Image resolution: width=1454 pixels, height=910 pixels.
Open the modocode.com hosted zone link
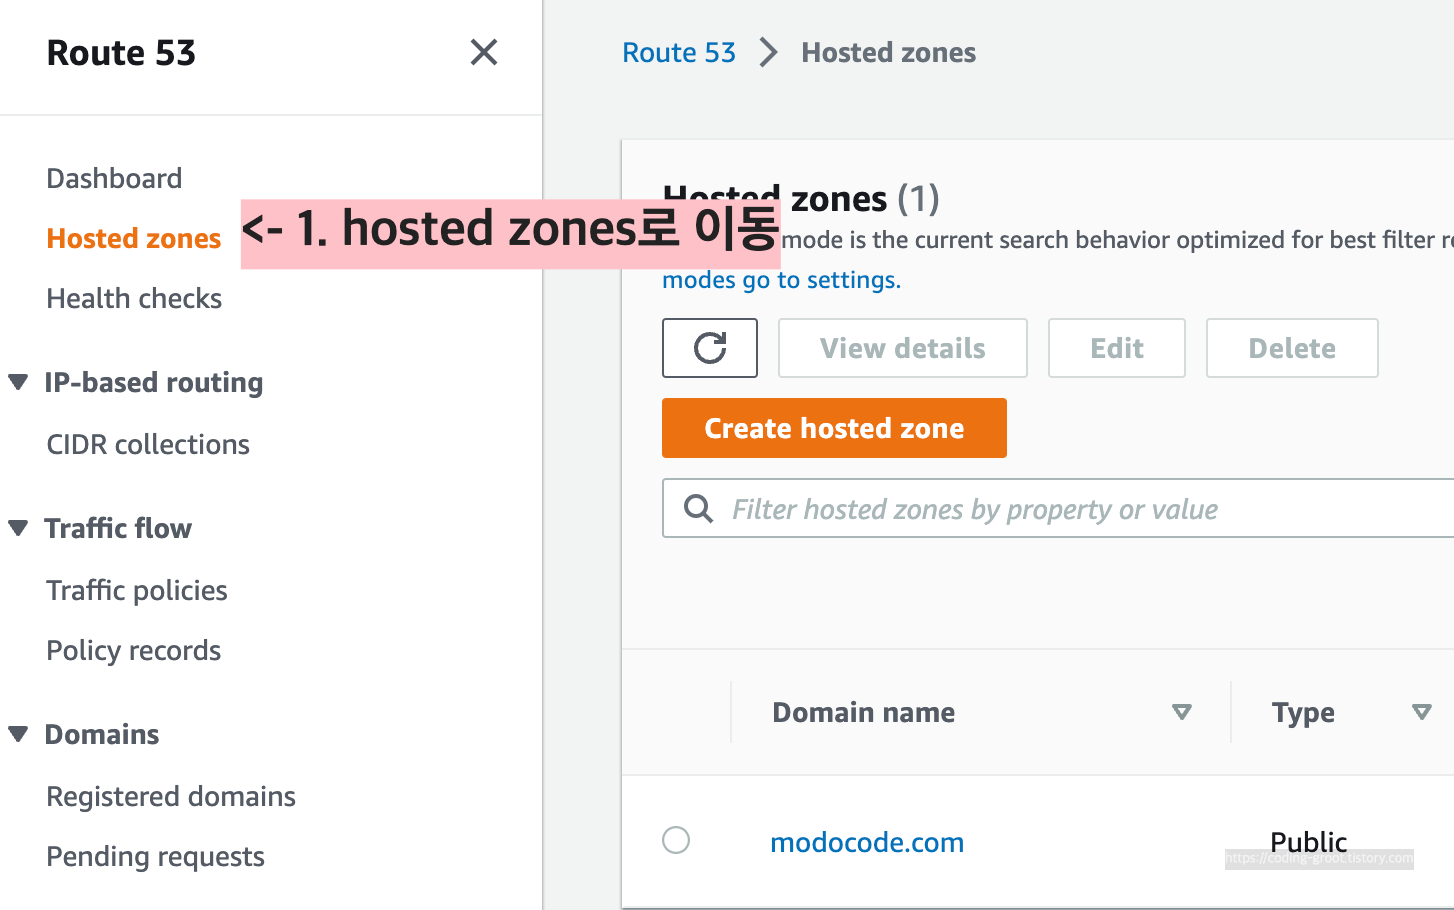867,842
